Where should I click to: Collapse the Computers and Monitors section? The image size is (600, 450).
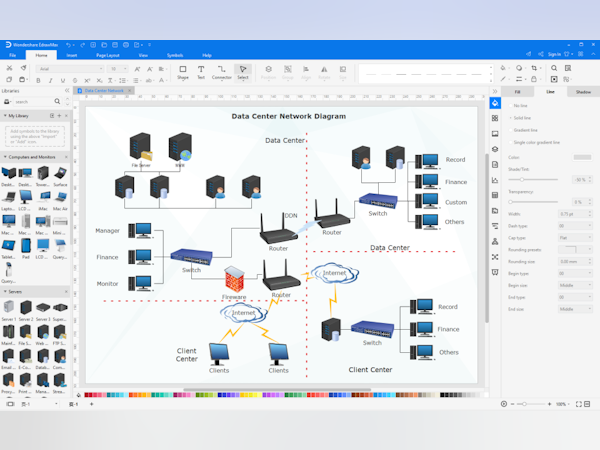(5, 157)
